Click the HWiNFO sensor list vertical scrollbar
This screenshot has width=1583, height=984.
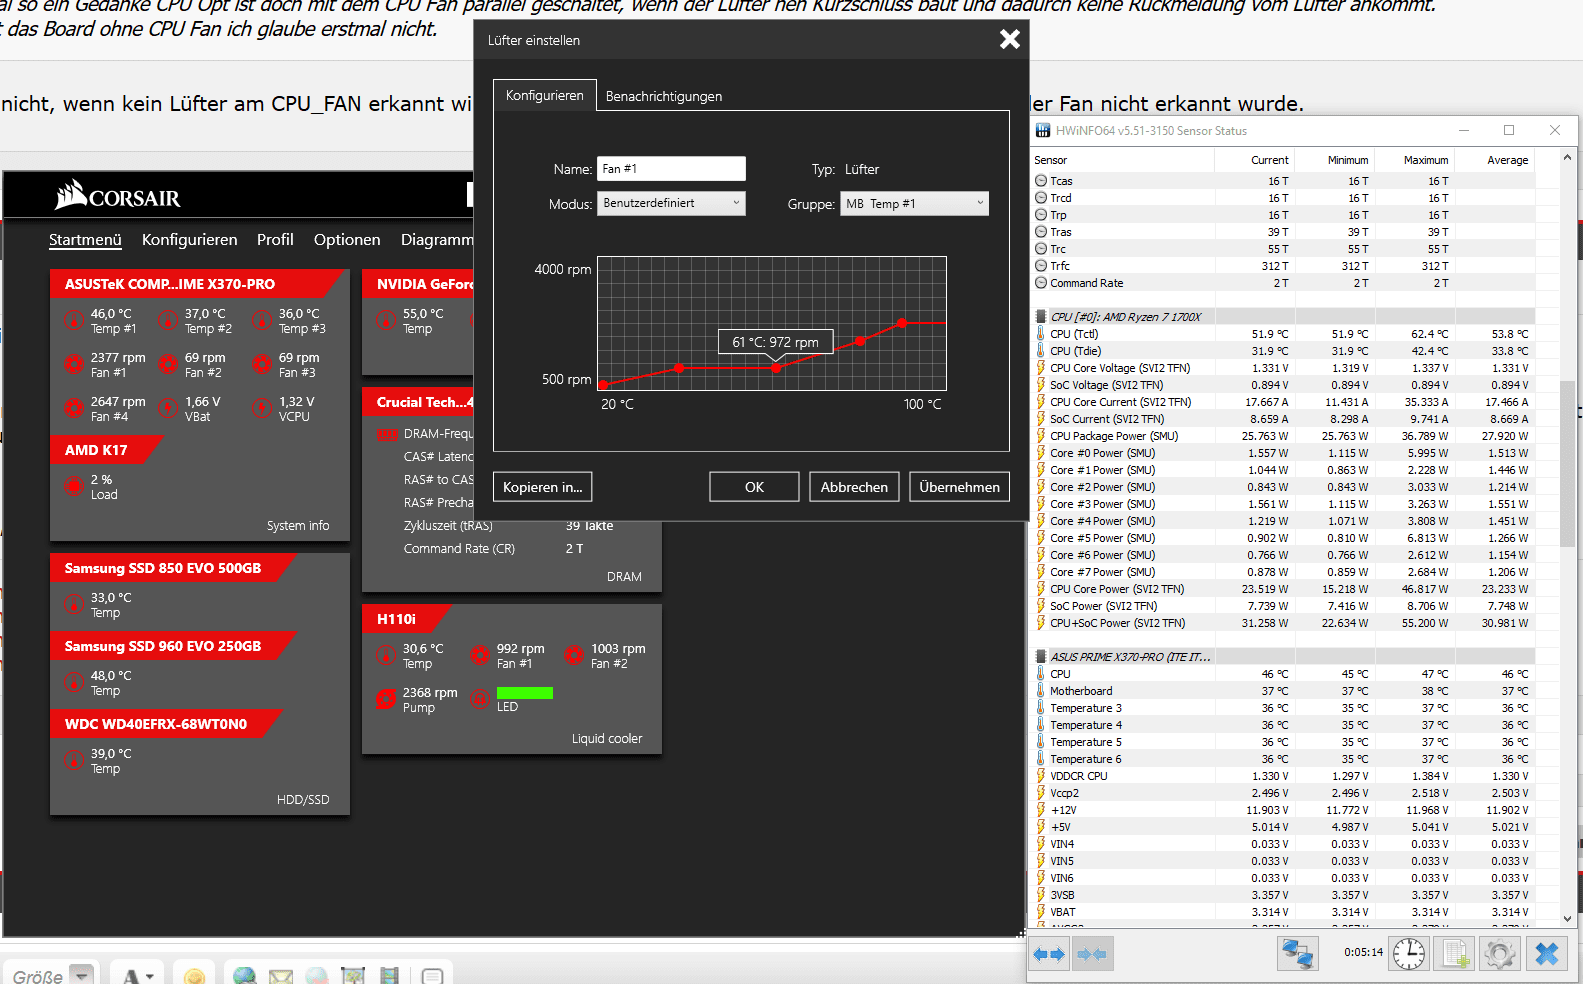click(1567, 463)
